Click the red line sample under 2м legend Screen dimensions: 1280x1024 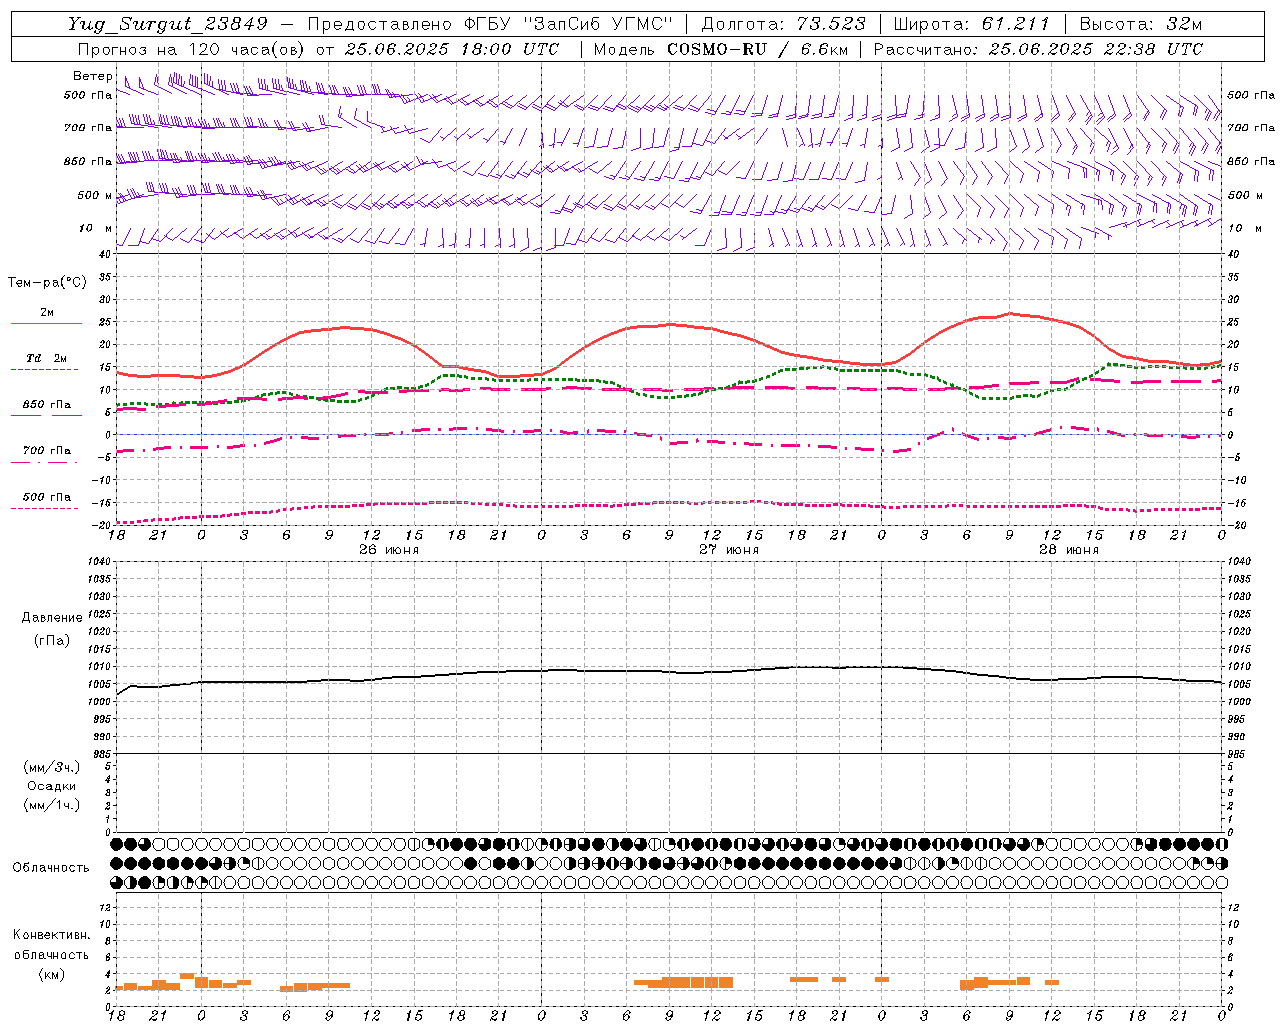point(46,324)
